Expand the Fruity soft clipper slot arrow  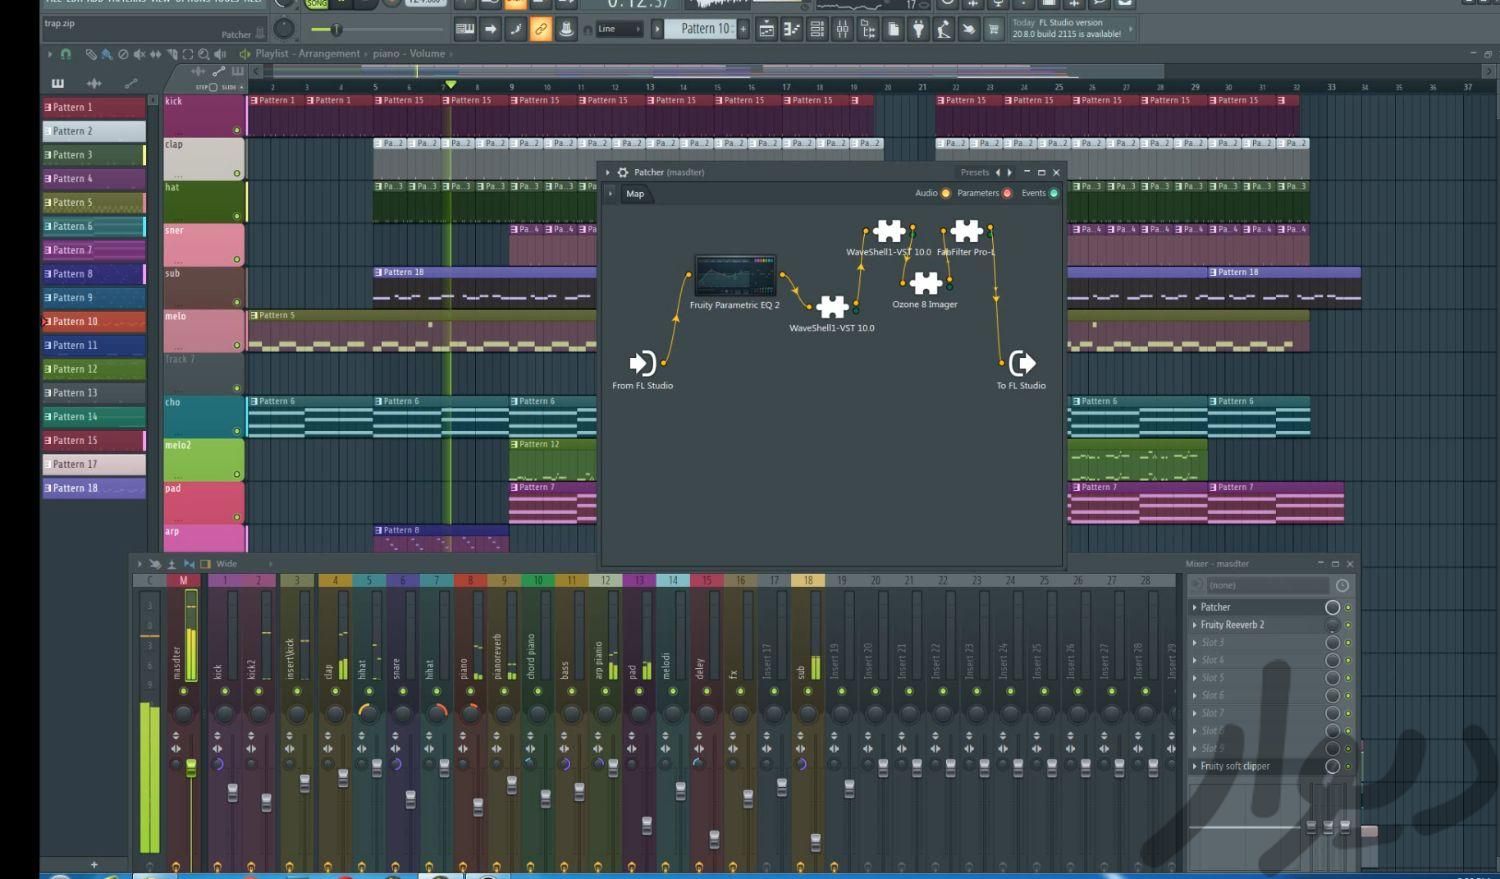tap(1194, 766)
